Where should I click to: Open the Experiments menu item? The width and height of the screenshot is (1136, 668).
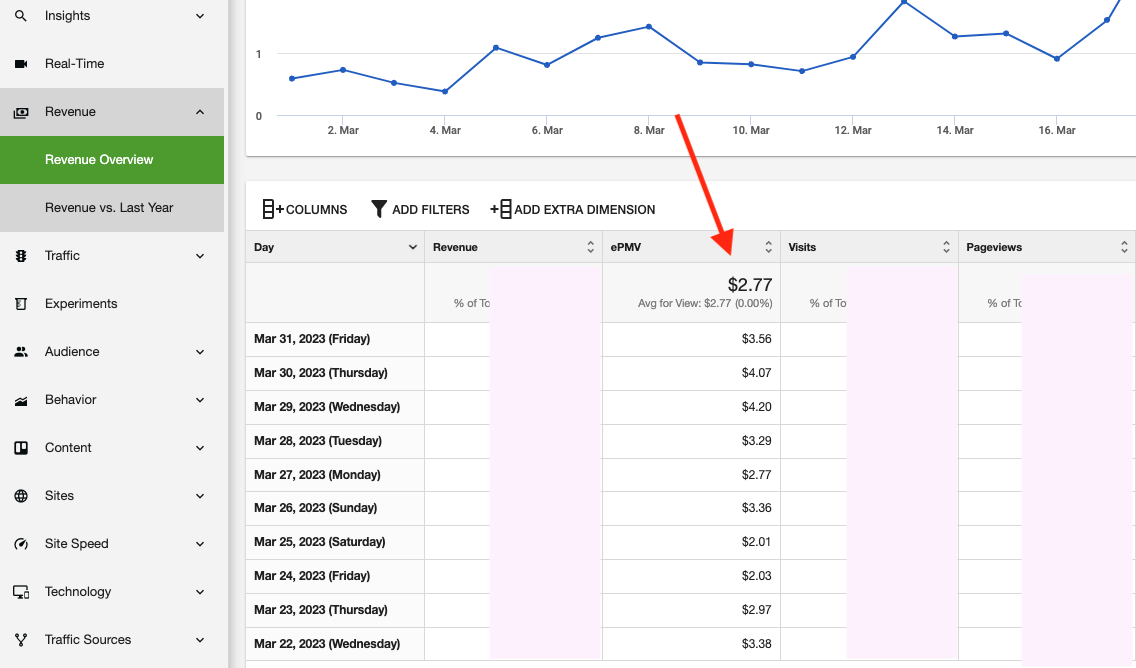[112, 304]
